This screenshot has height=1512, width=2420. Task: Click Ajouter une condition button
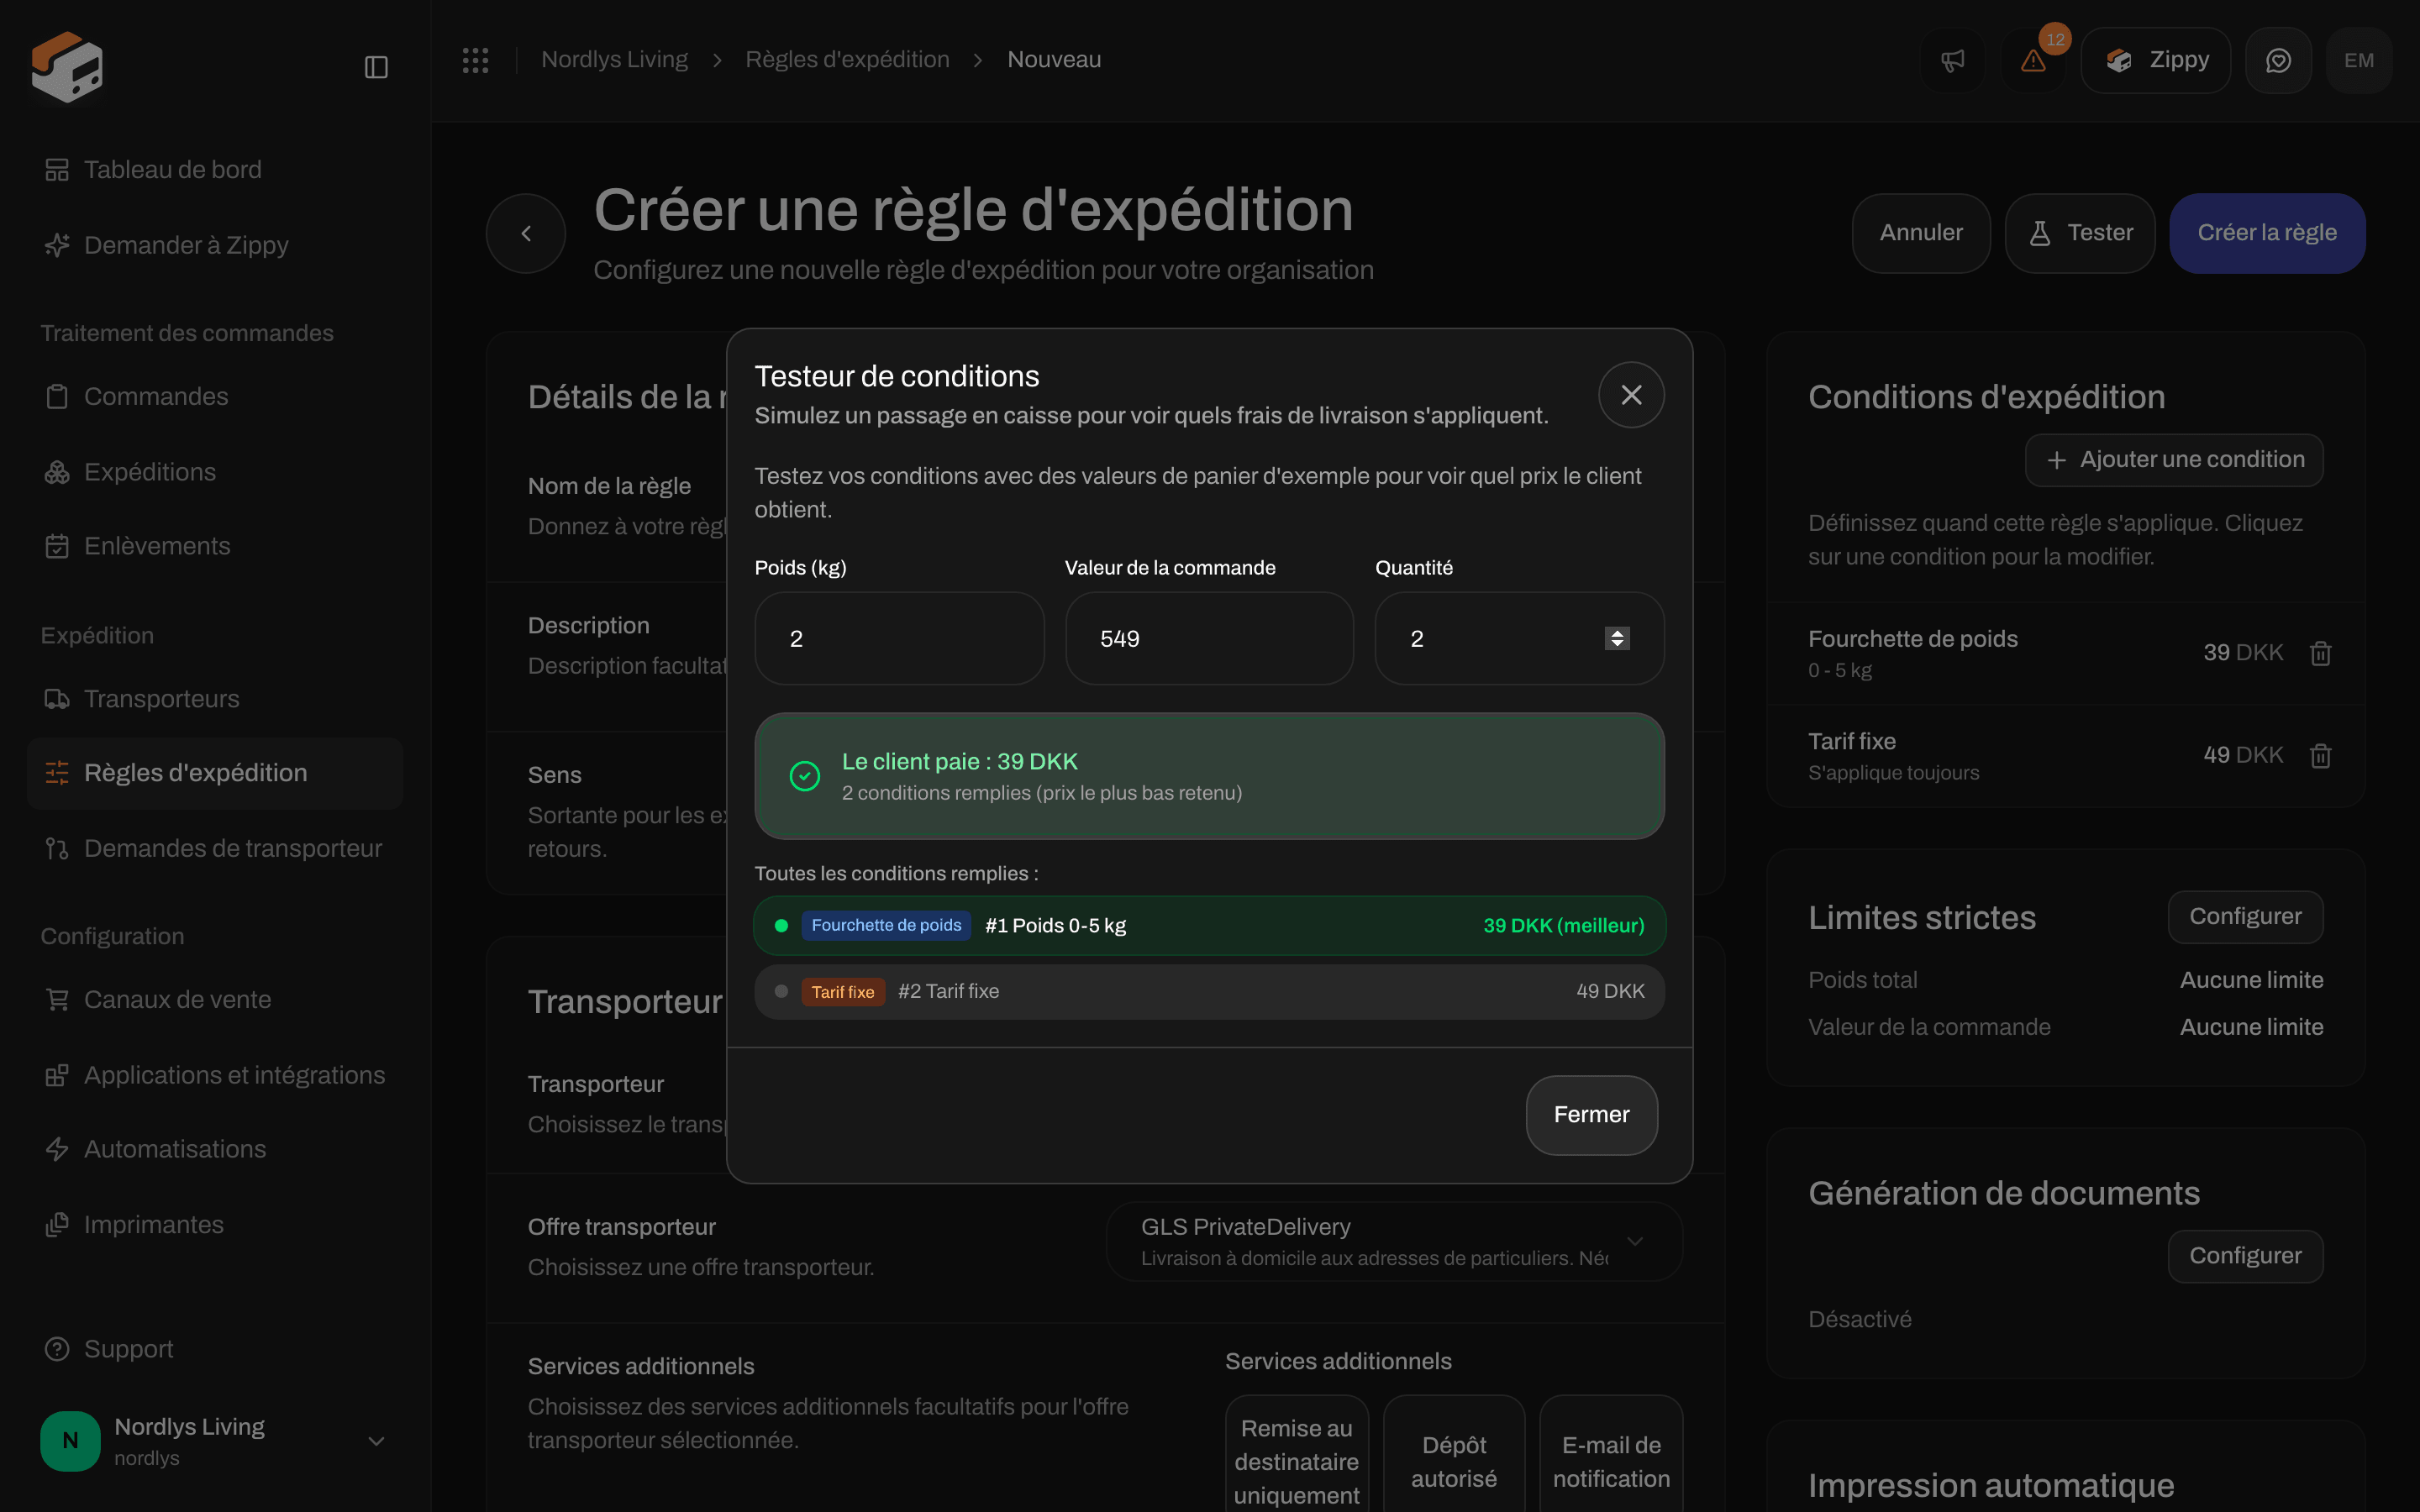pos(2174,460)
